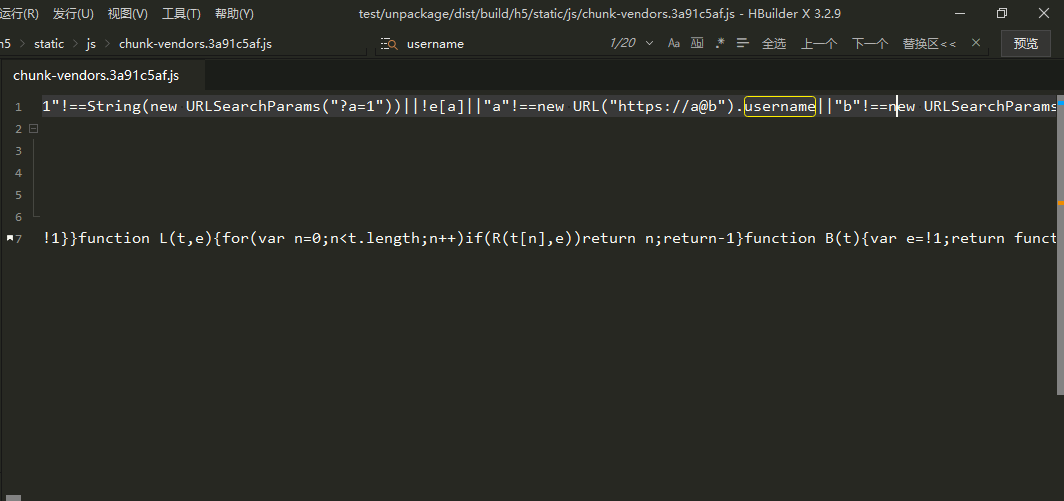Collapse the code fold at line 2
This screenshot has height=501, width=1064.
(33, 129)
